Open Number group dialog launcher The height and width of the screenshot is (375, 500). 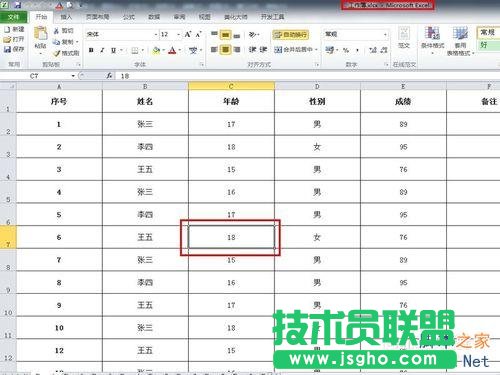pos(387,64)
